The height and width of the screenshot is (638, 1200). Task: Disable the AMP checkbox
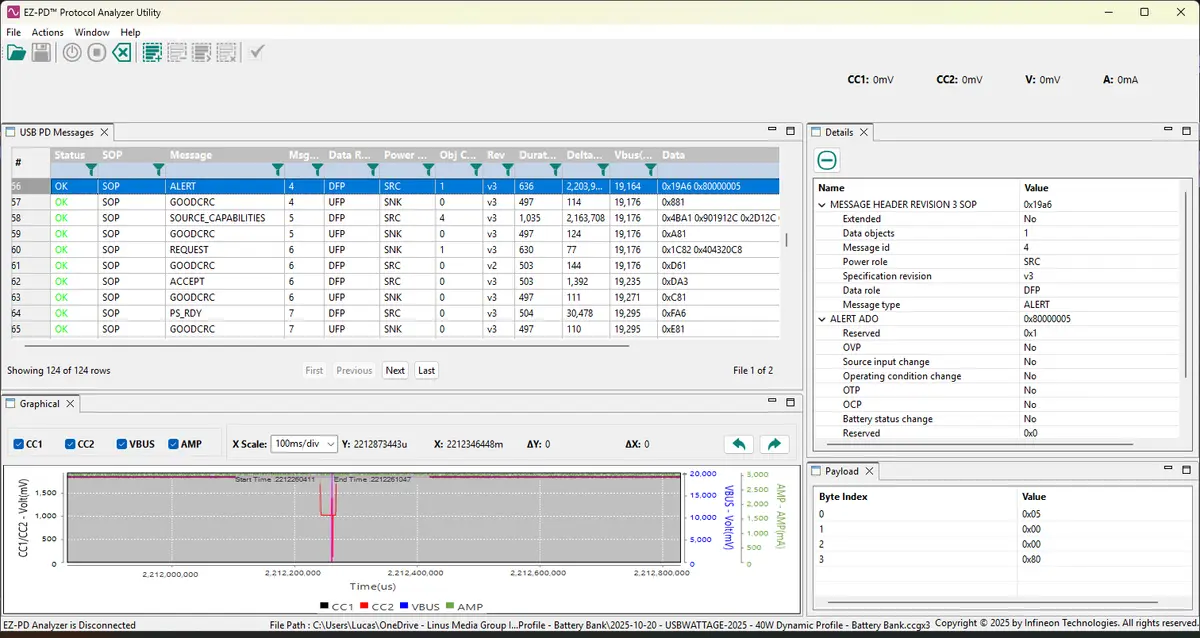tap(174, 444)
